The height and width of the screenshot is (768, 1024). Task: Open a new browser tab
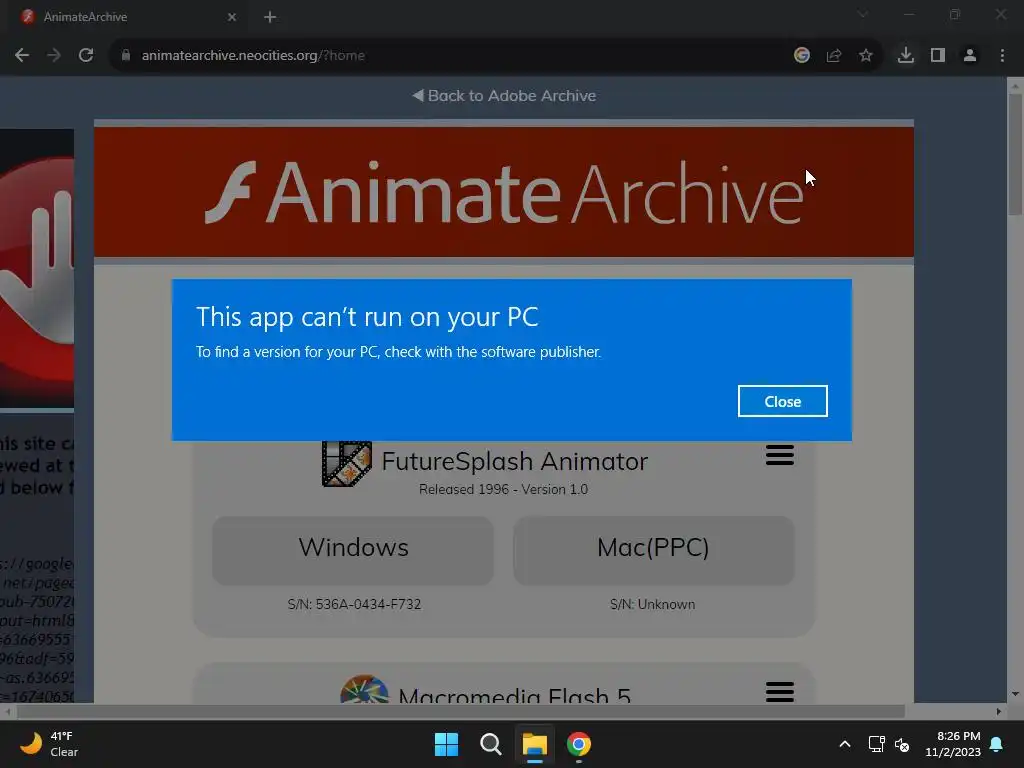270,17
